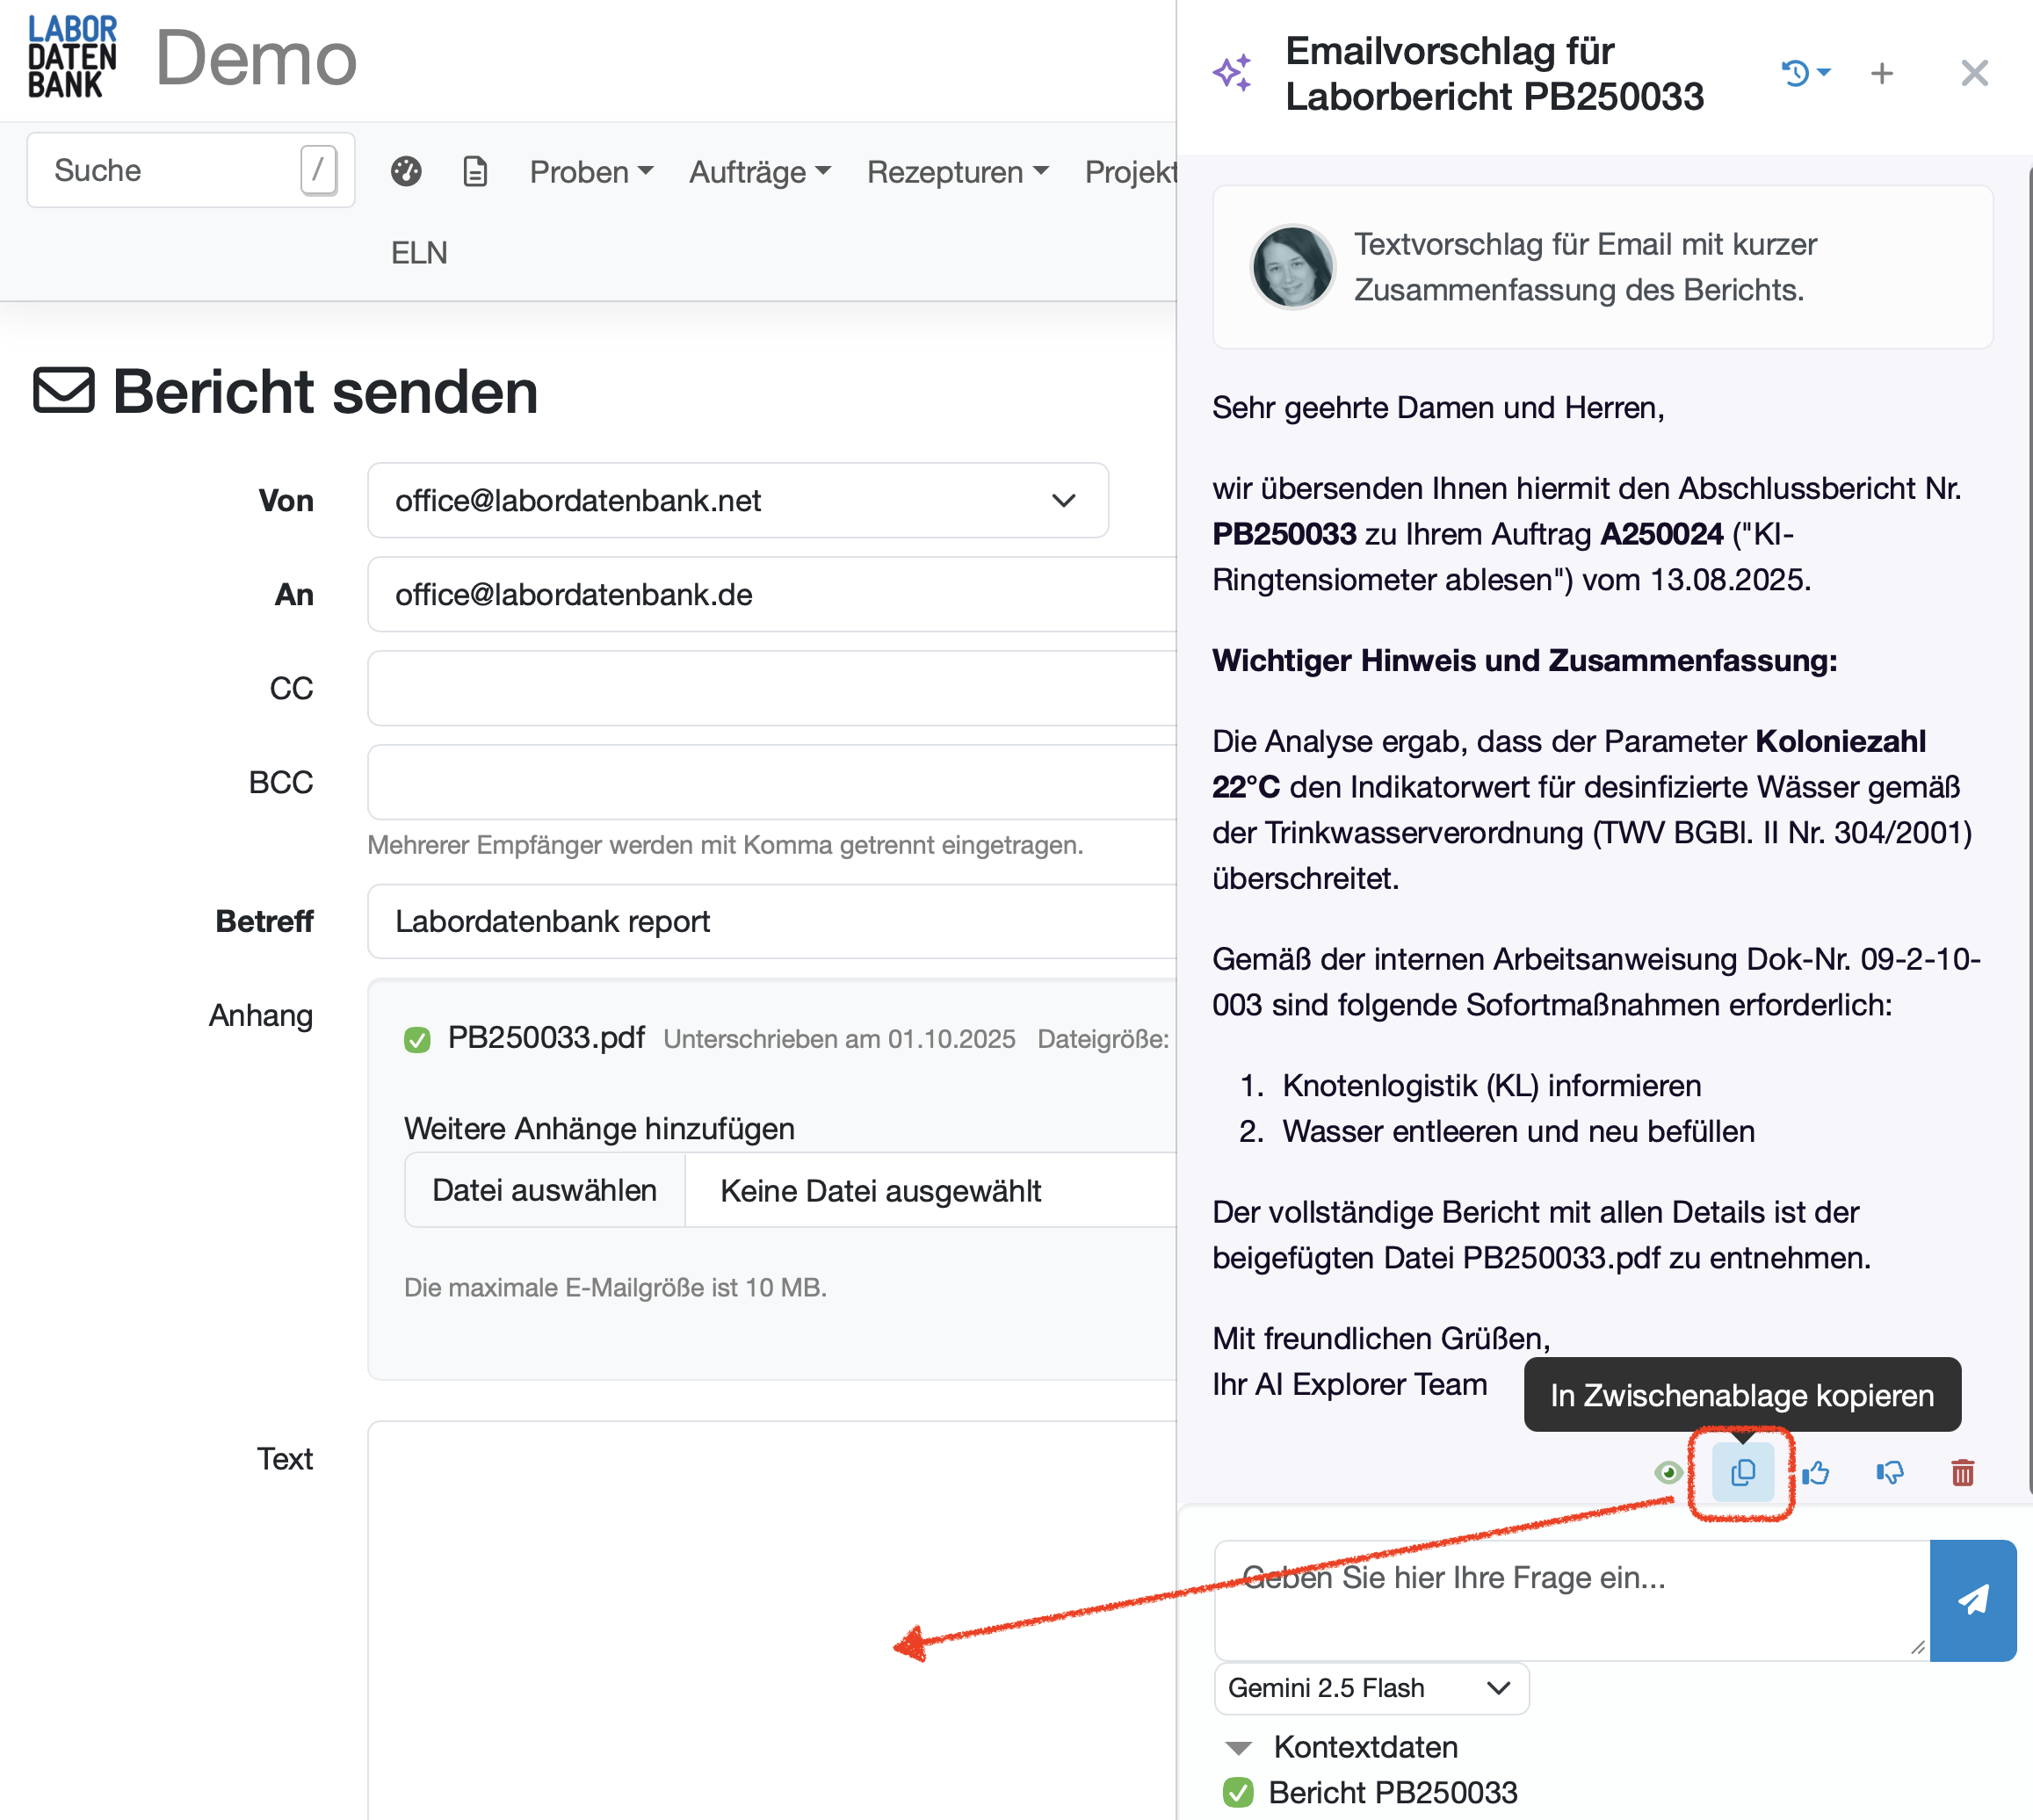The image size is (2033, 1820).
Task: Collapse the Kontextdaten section
Action: (1239, 1748)
